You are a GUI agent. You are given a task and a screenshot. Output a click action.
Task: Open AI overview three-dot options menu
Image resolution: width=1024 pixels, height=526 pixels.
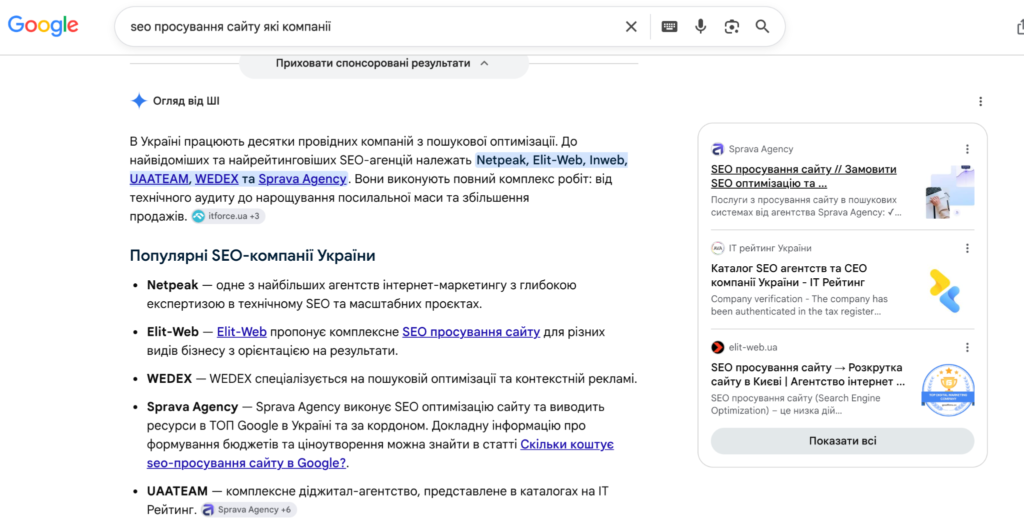point(980,101)
